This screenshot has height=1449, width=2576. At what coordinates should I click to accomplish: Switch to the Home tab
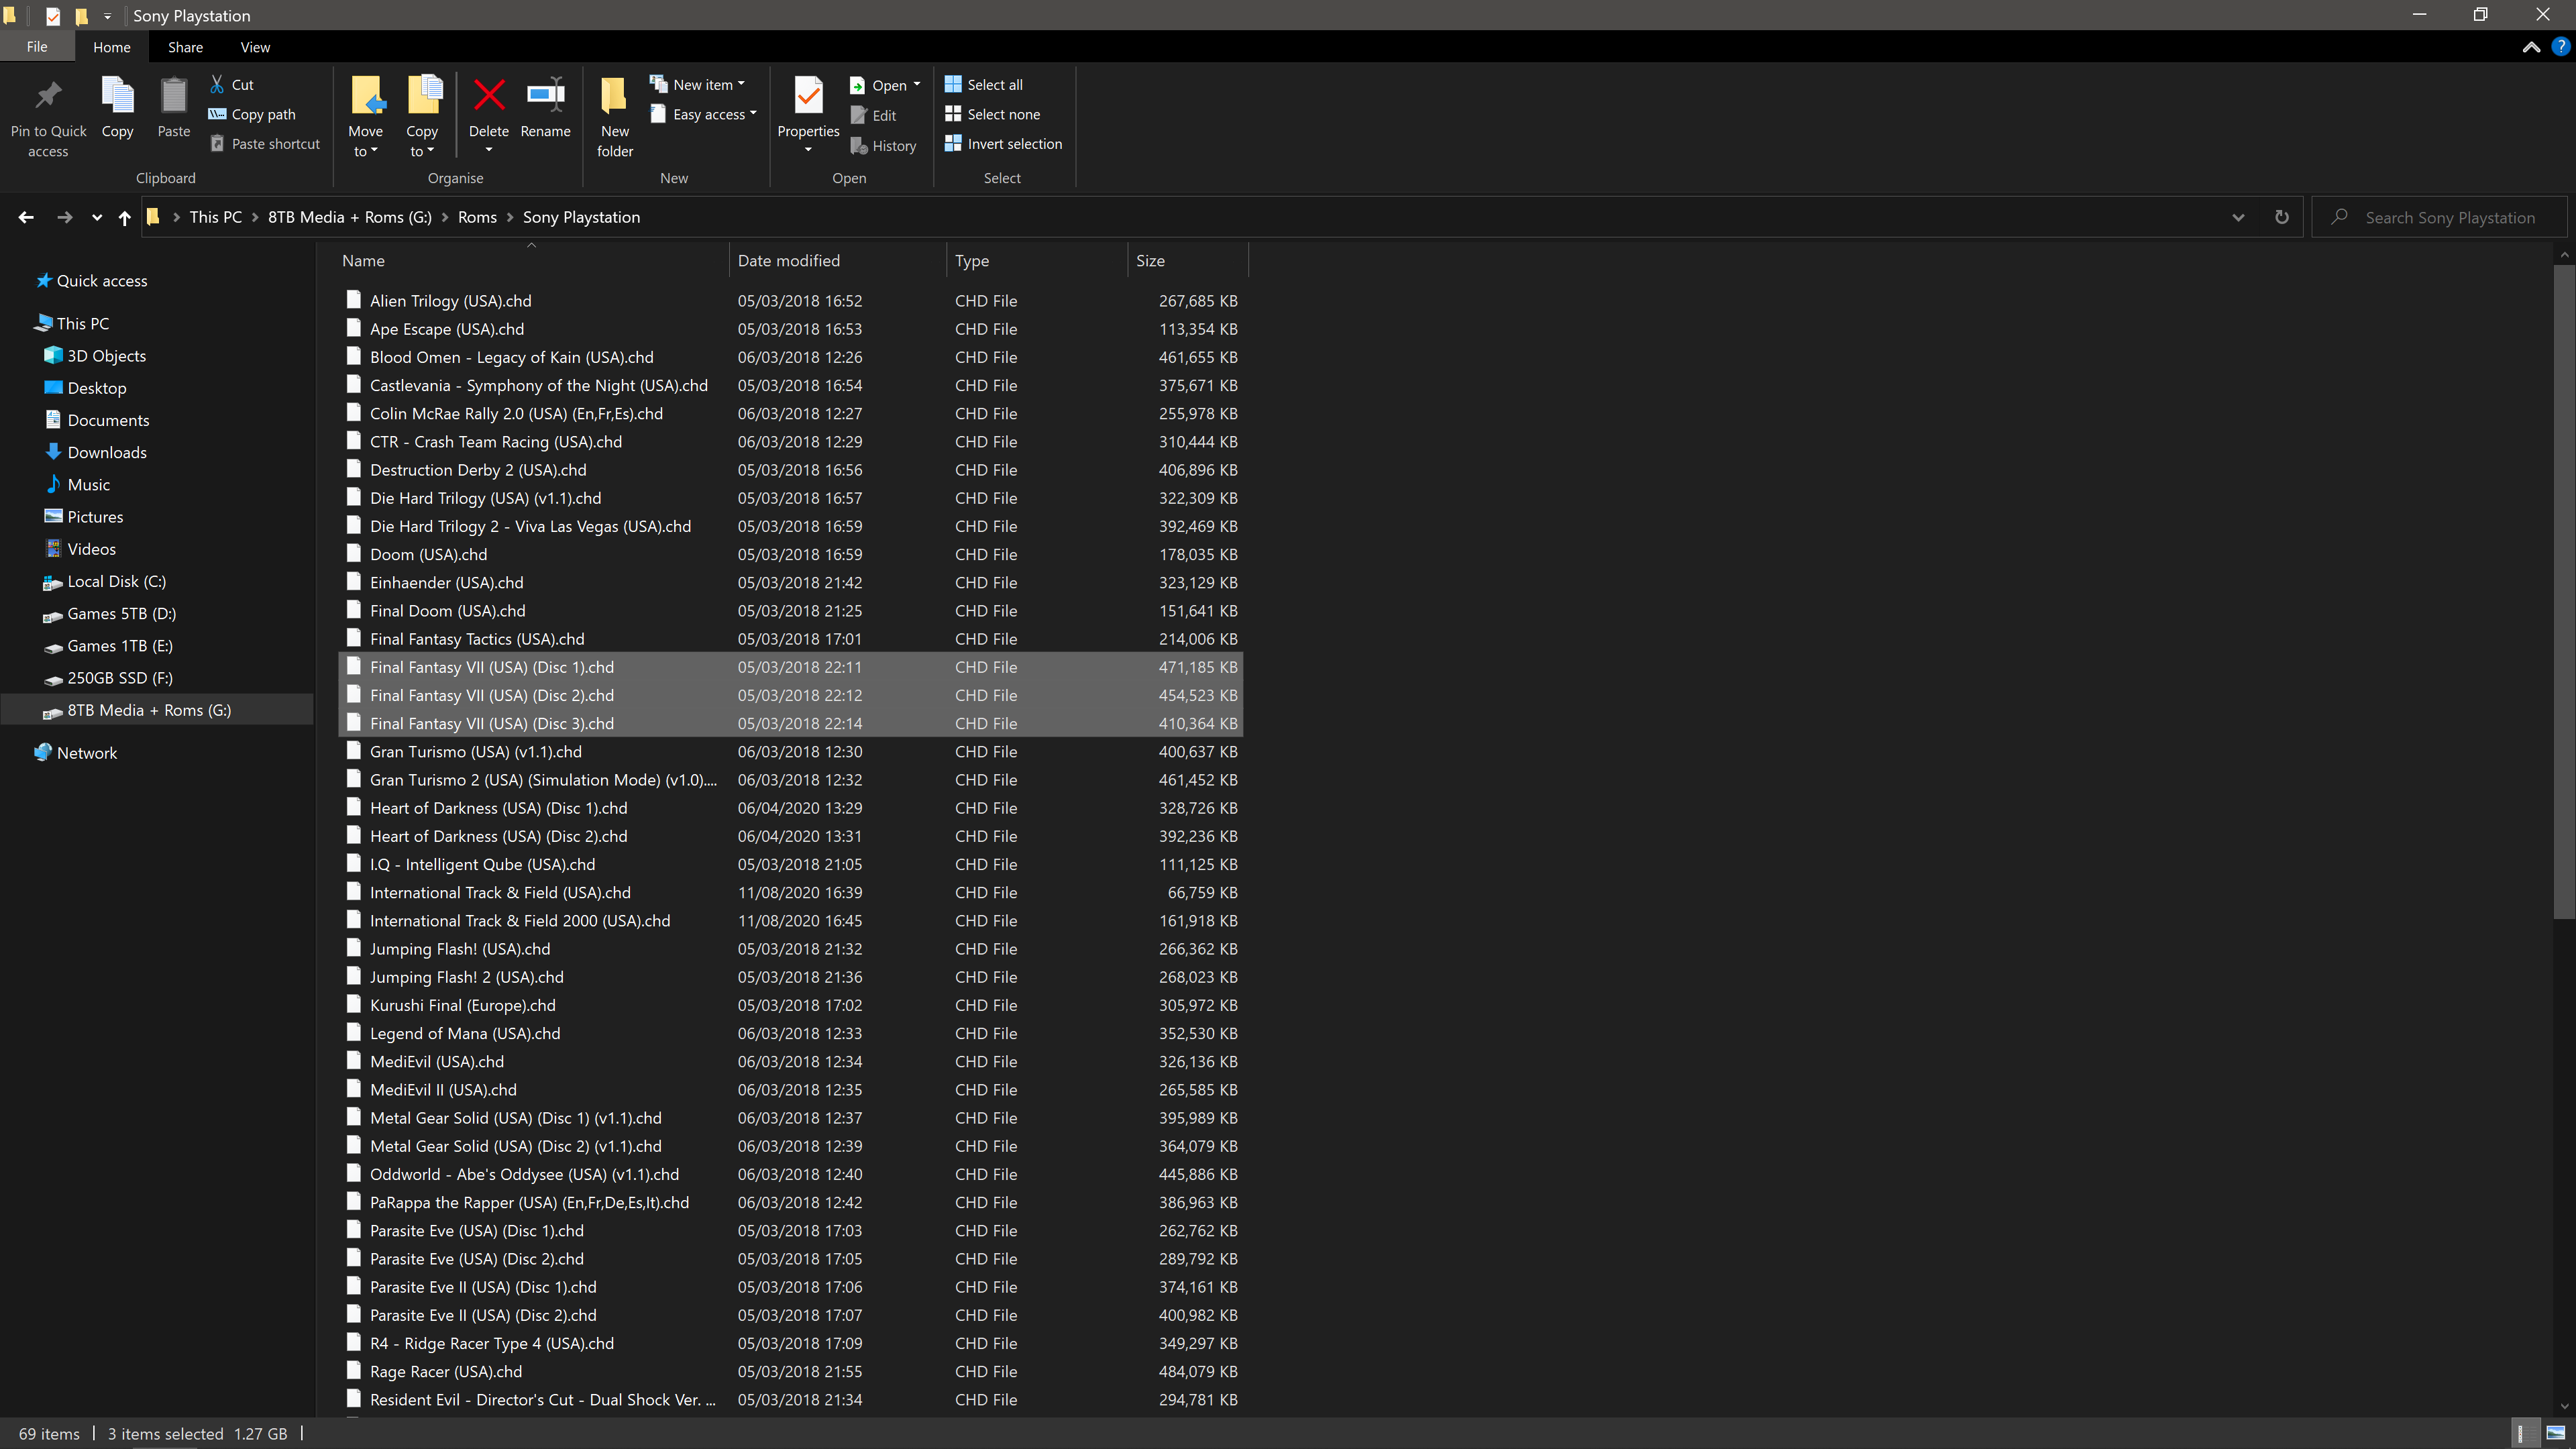point(111,47)
